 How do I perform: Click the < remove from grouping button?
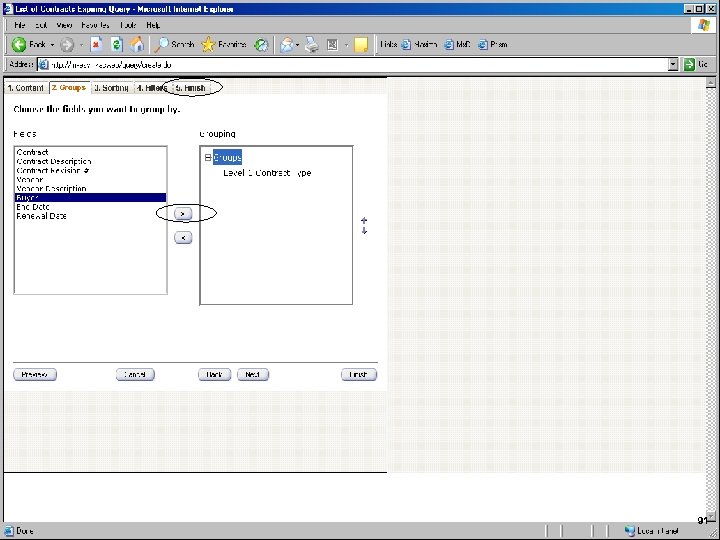(x=183, y=237)
